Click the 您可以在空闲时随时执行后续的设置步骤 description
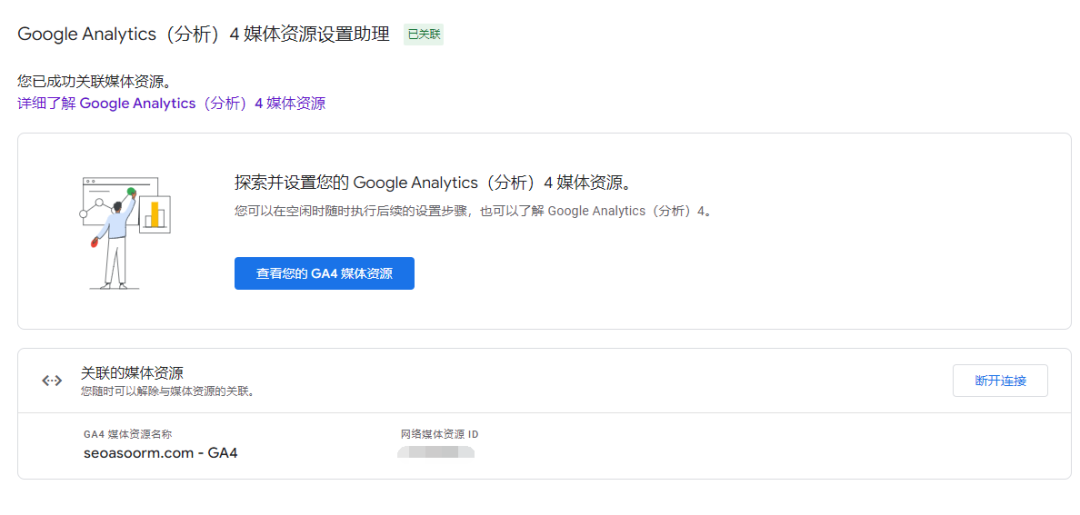The width and height of the screenshot is (1080, 515). point(472,211)
